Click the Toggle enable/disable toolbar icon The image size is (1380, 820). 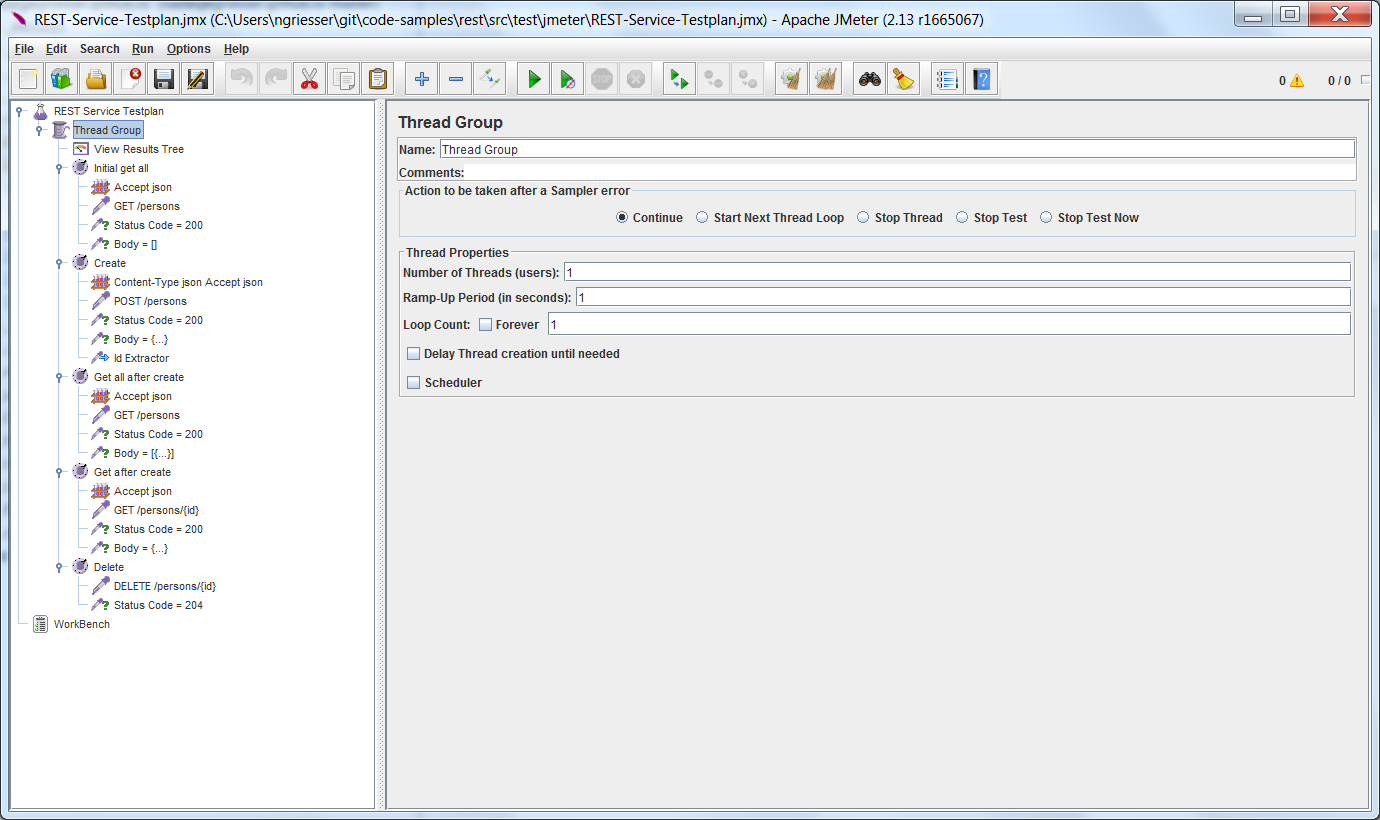tap(490, 79)
